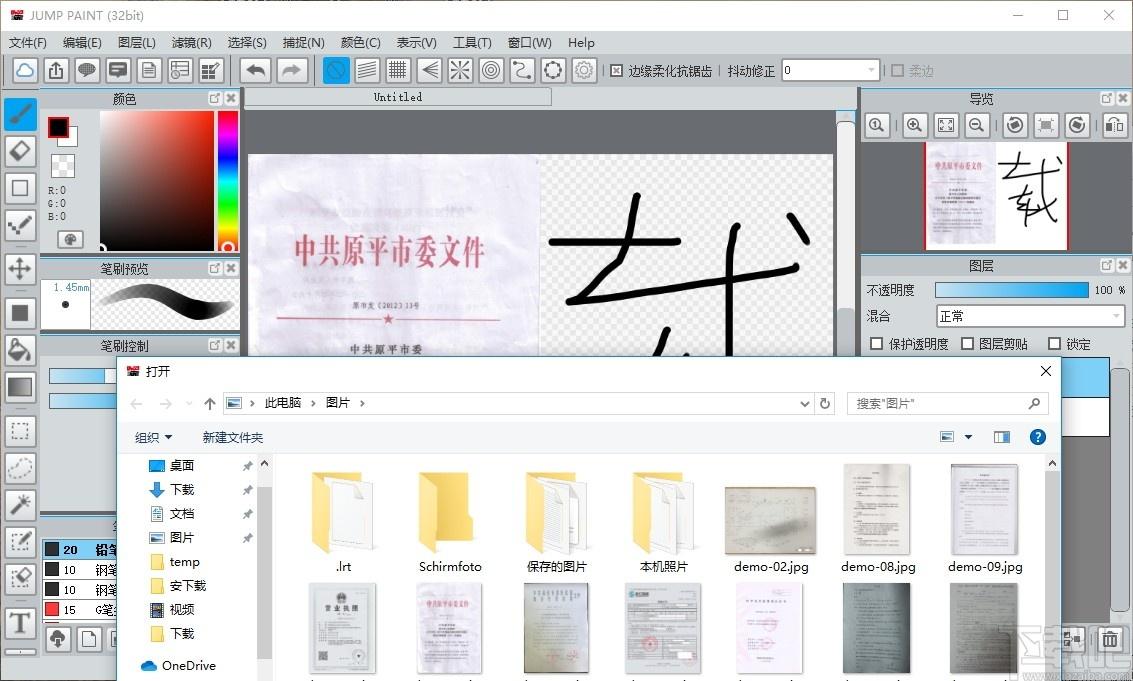1133x681 pixels.
Task: Activate the Move tool
Action: coord(20,269)
